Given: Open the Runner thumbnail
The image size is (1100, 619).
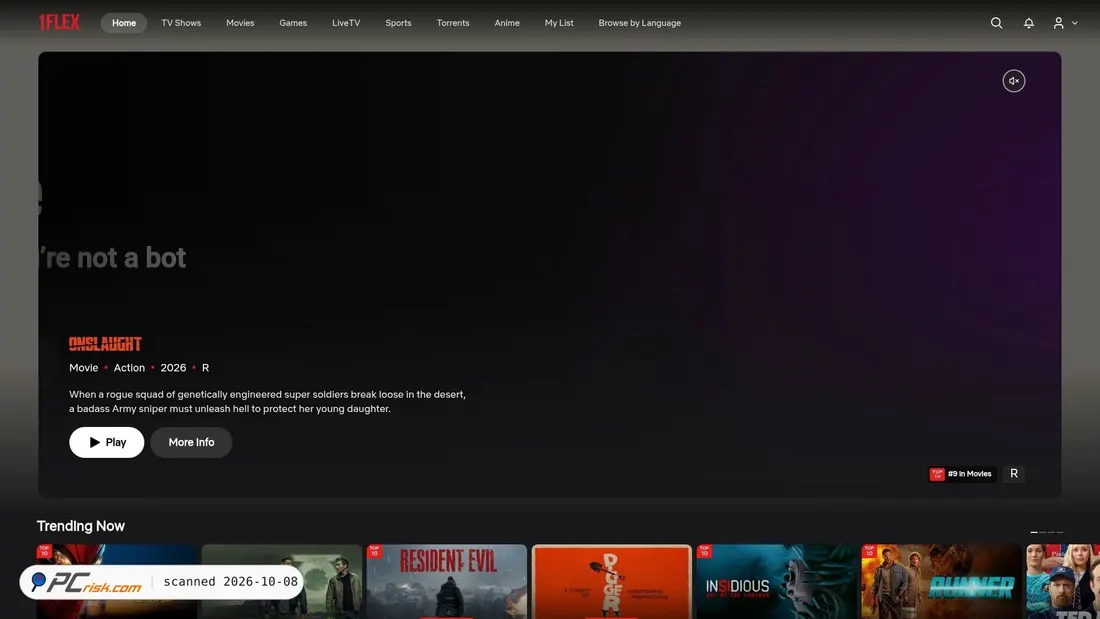Looking at the screenshot, I should pyautogui.click(x=941, y=582).
